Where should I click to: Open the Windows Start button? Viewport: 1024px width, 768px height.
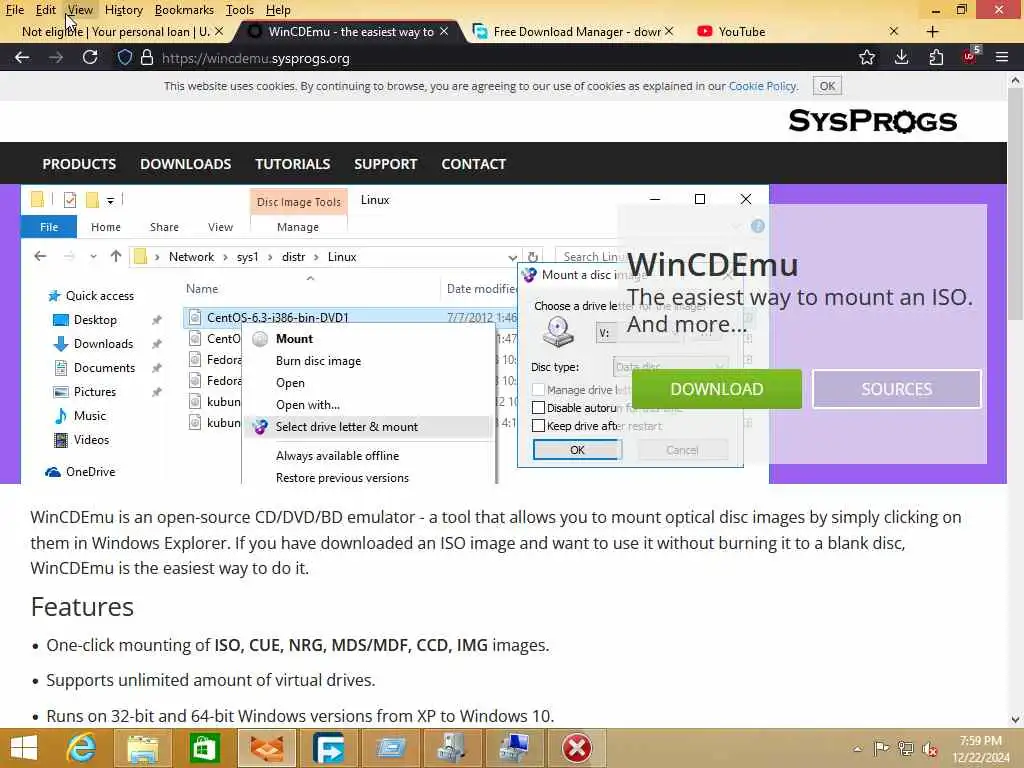(24, 748)
